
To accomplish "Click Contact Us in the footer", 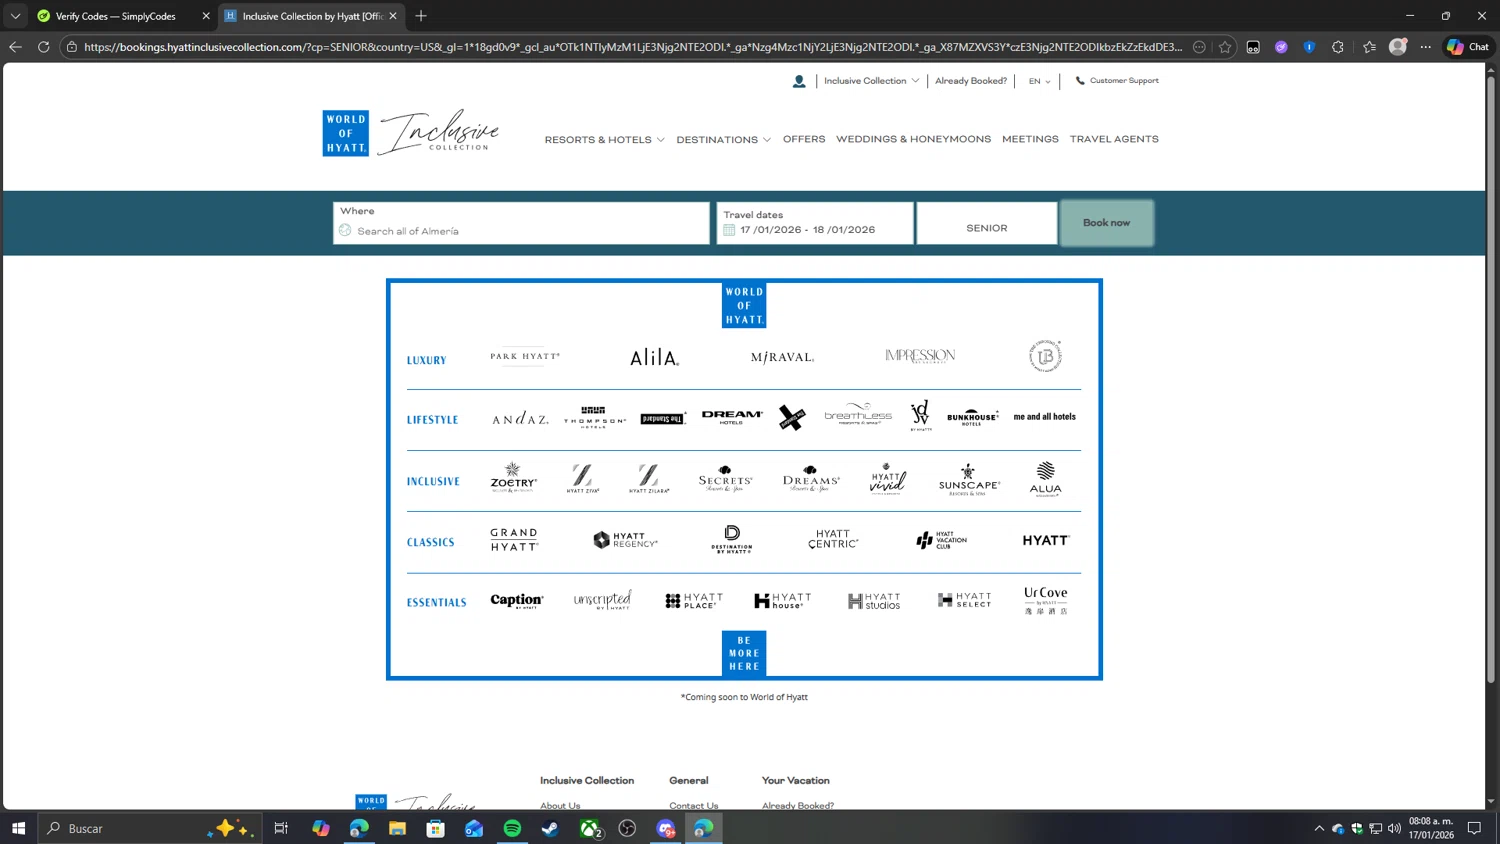I will [x=694, y=805].
